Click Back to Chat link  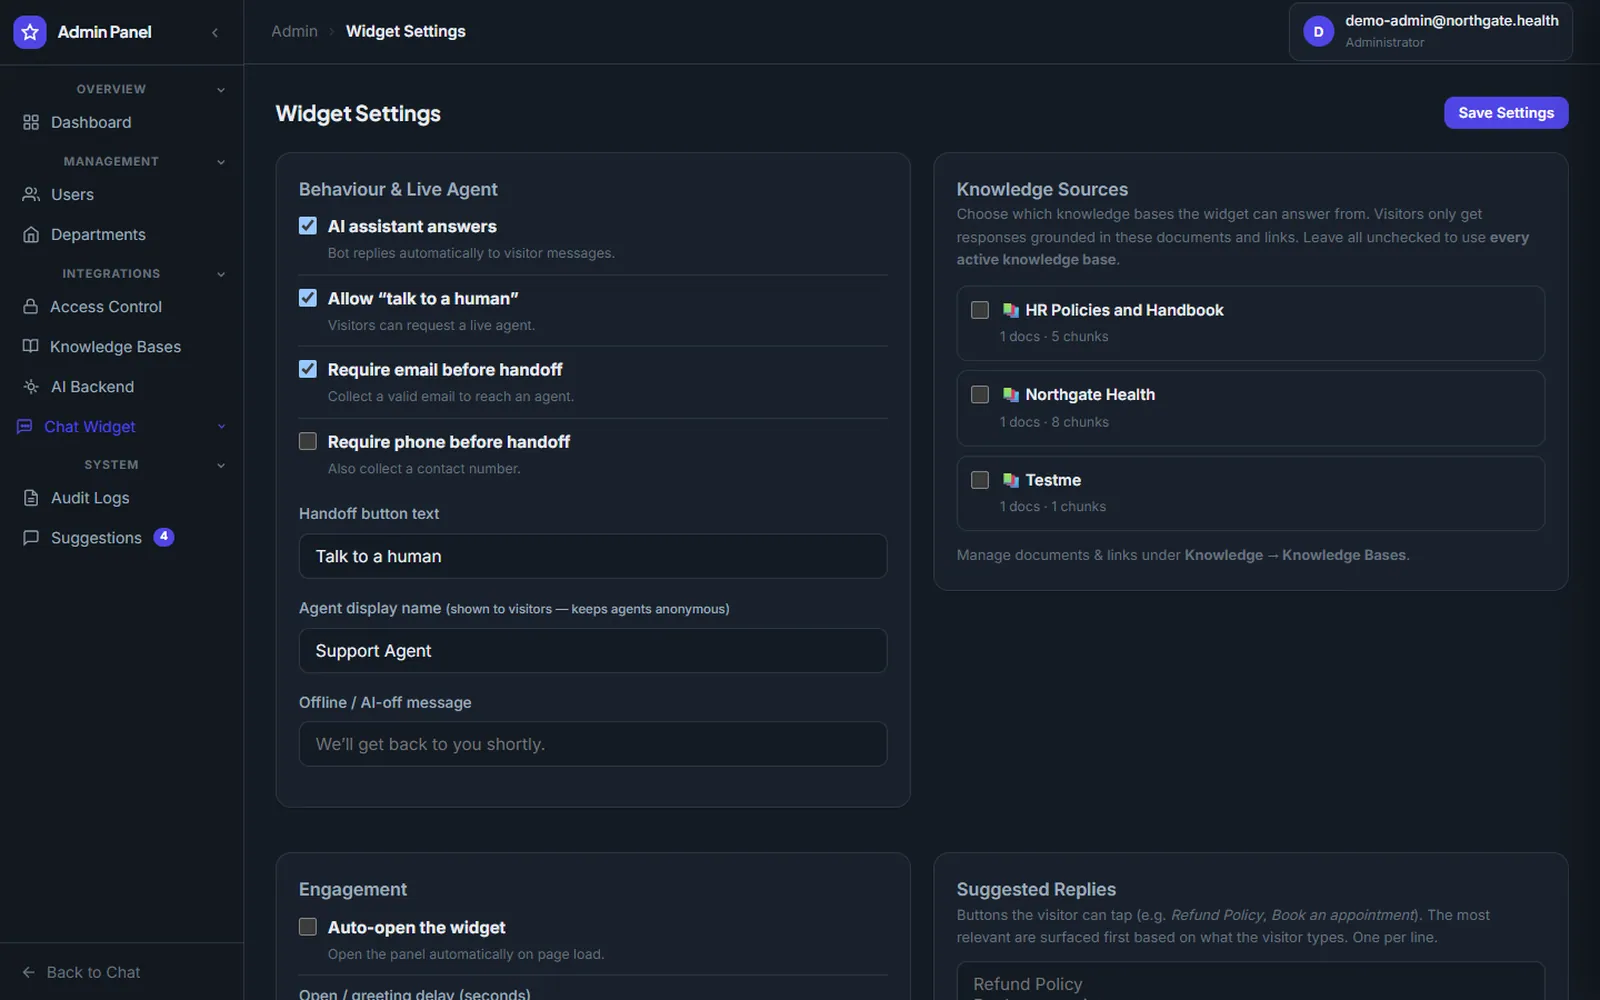tap(82, 972)
